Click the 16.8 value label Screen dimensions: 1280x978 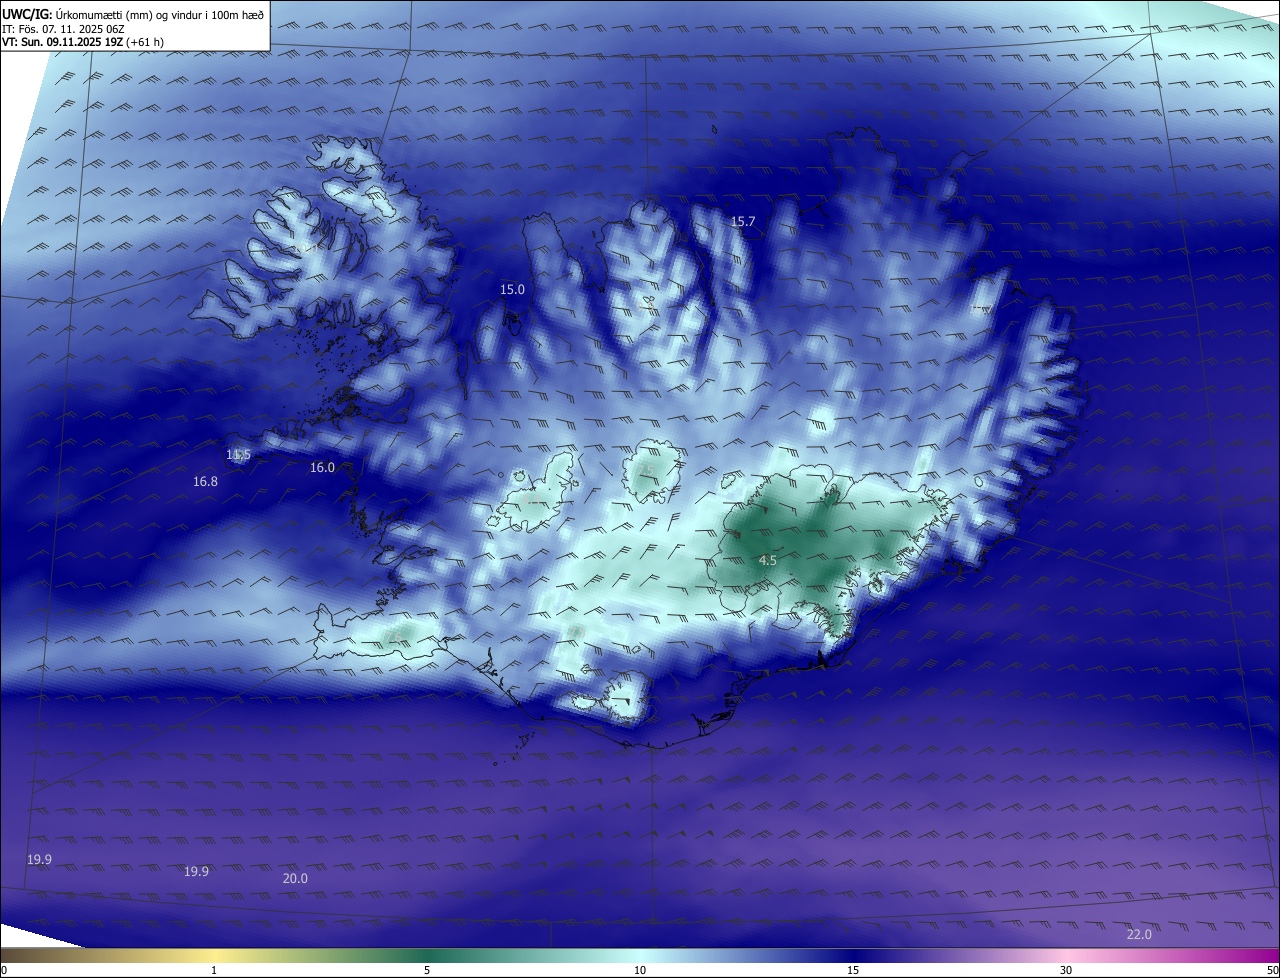click(x=205, y=481)
